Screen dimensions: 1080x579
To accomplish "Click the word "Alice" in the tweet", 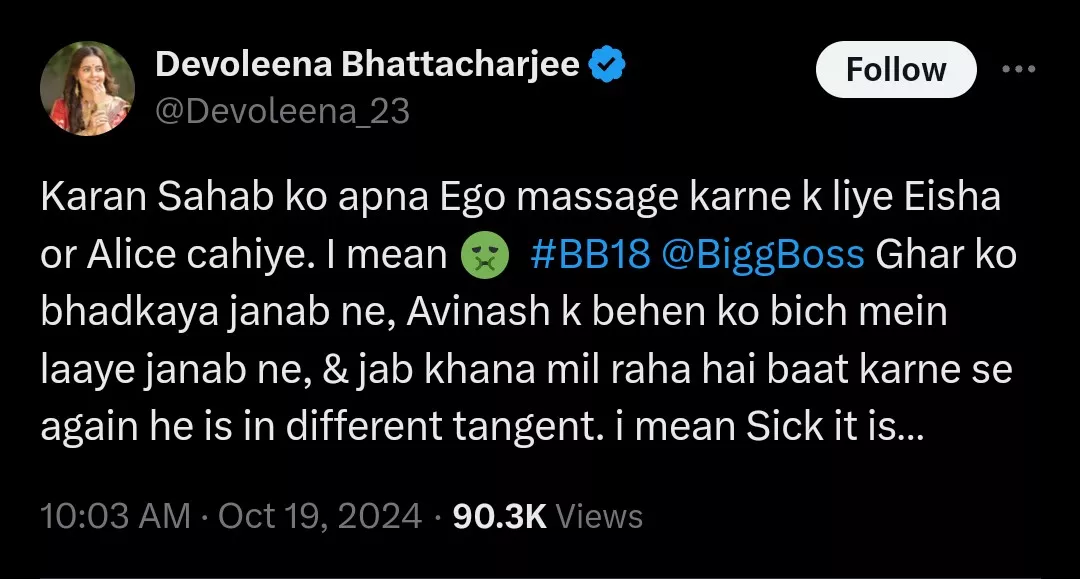I will coord(127,255).
